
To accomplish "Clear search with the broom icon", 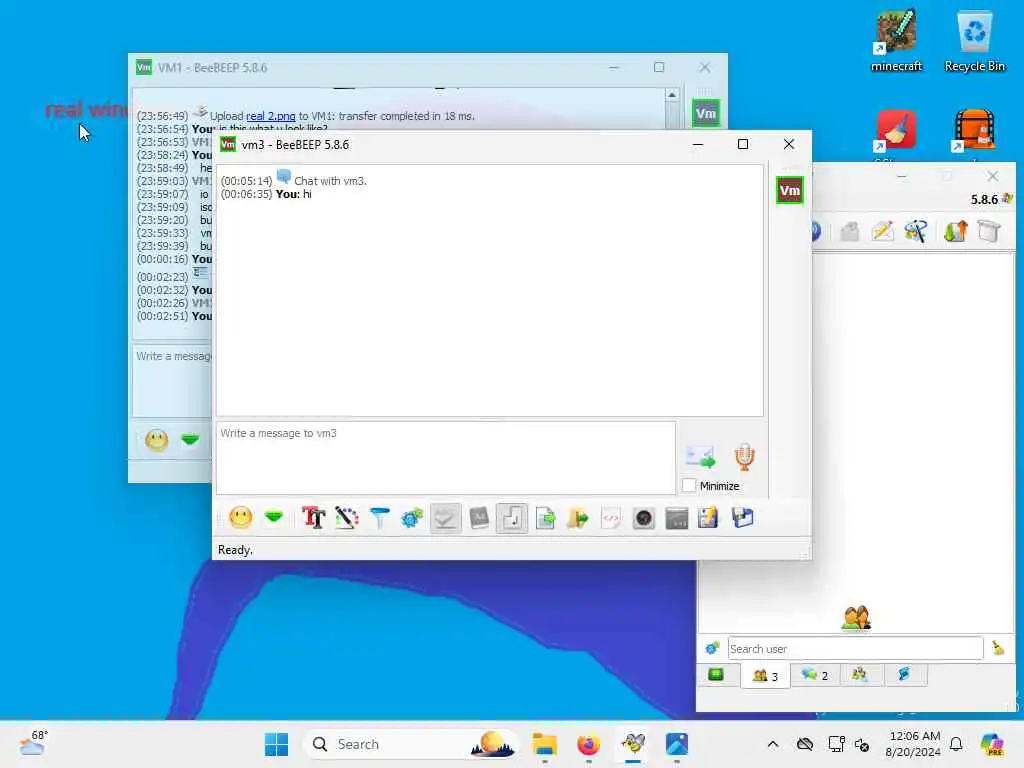I will point(998,648).
